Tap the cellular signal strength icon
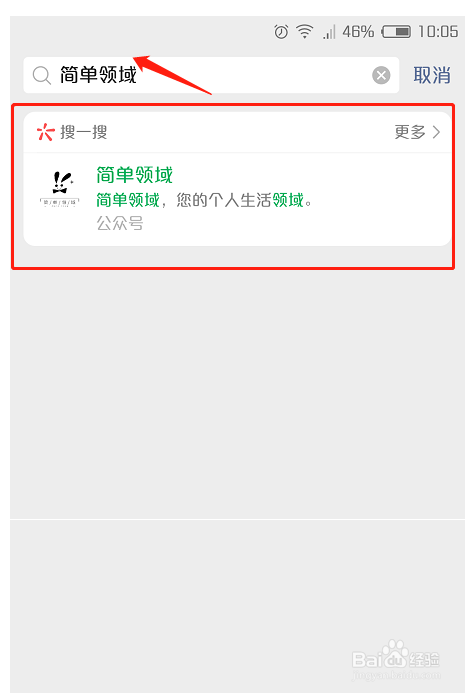This screenshot has height=693, width=469. point(329,32)
